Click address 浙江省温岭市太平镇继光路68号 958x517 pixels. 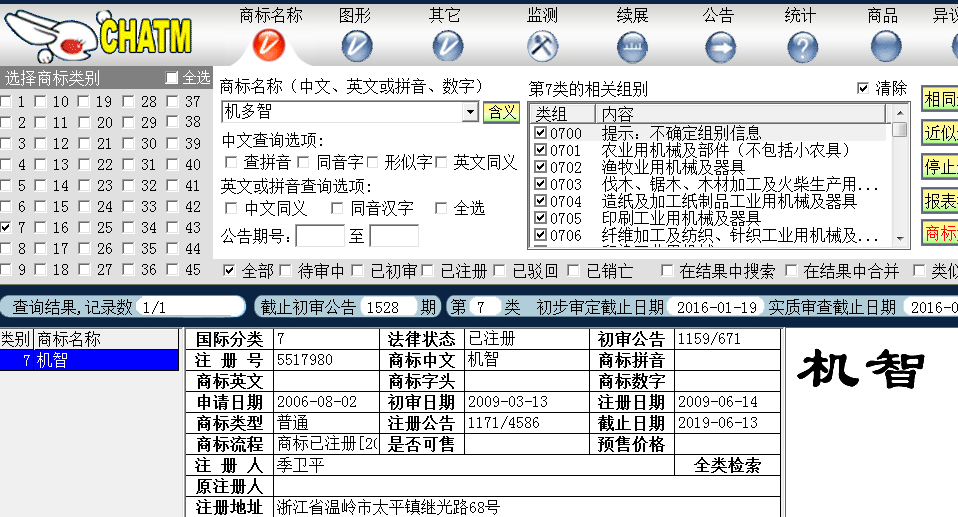pos(388,507)
